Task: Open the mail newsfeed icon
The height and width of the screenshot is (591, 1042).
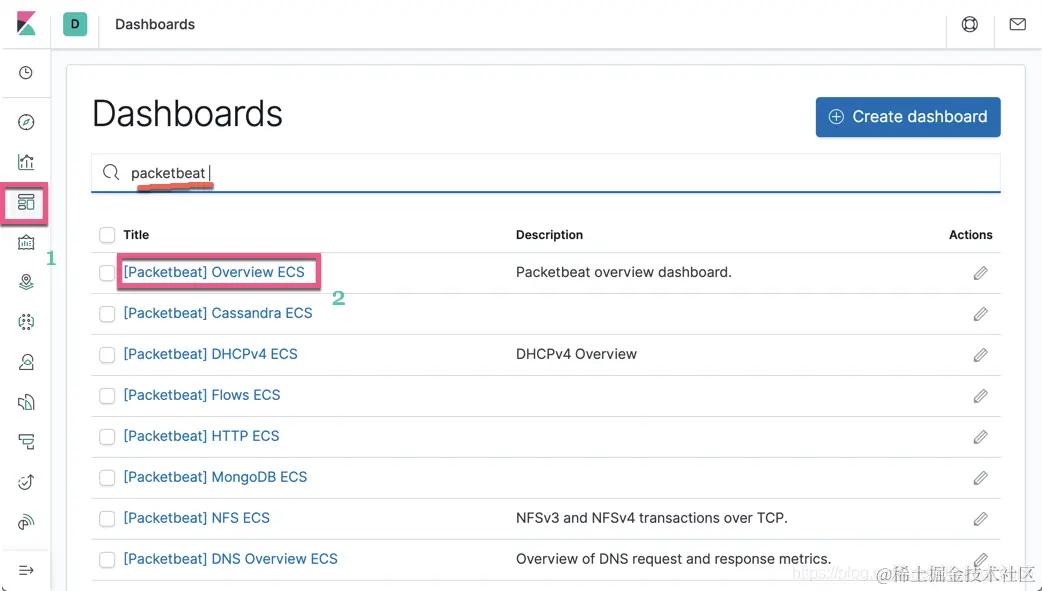Action: point(1017,24)
